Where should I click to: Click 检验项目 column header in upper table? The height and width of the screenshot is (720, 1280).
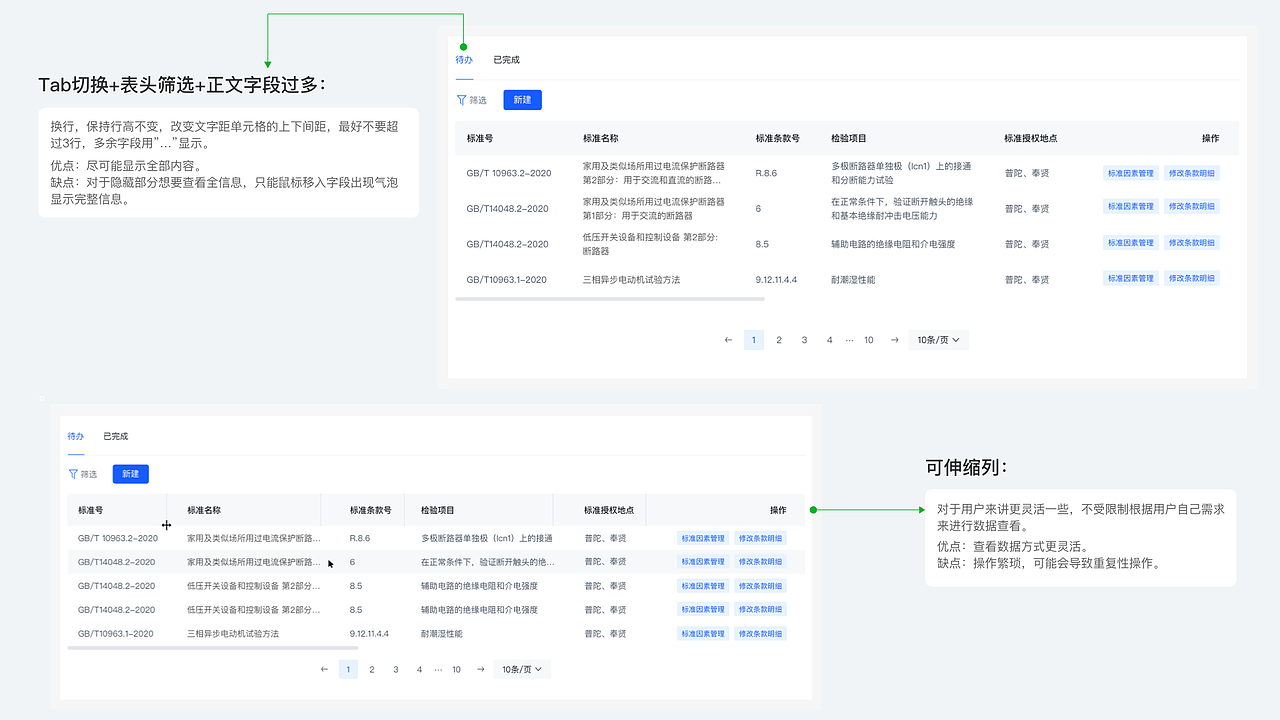tap(849, 138)
